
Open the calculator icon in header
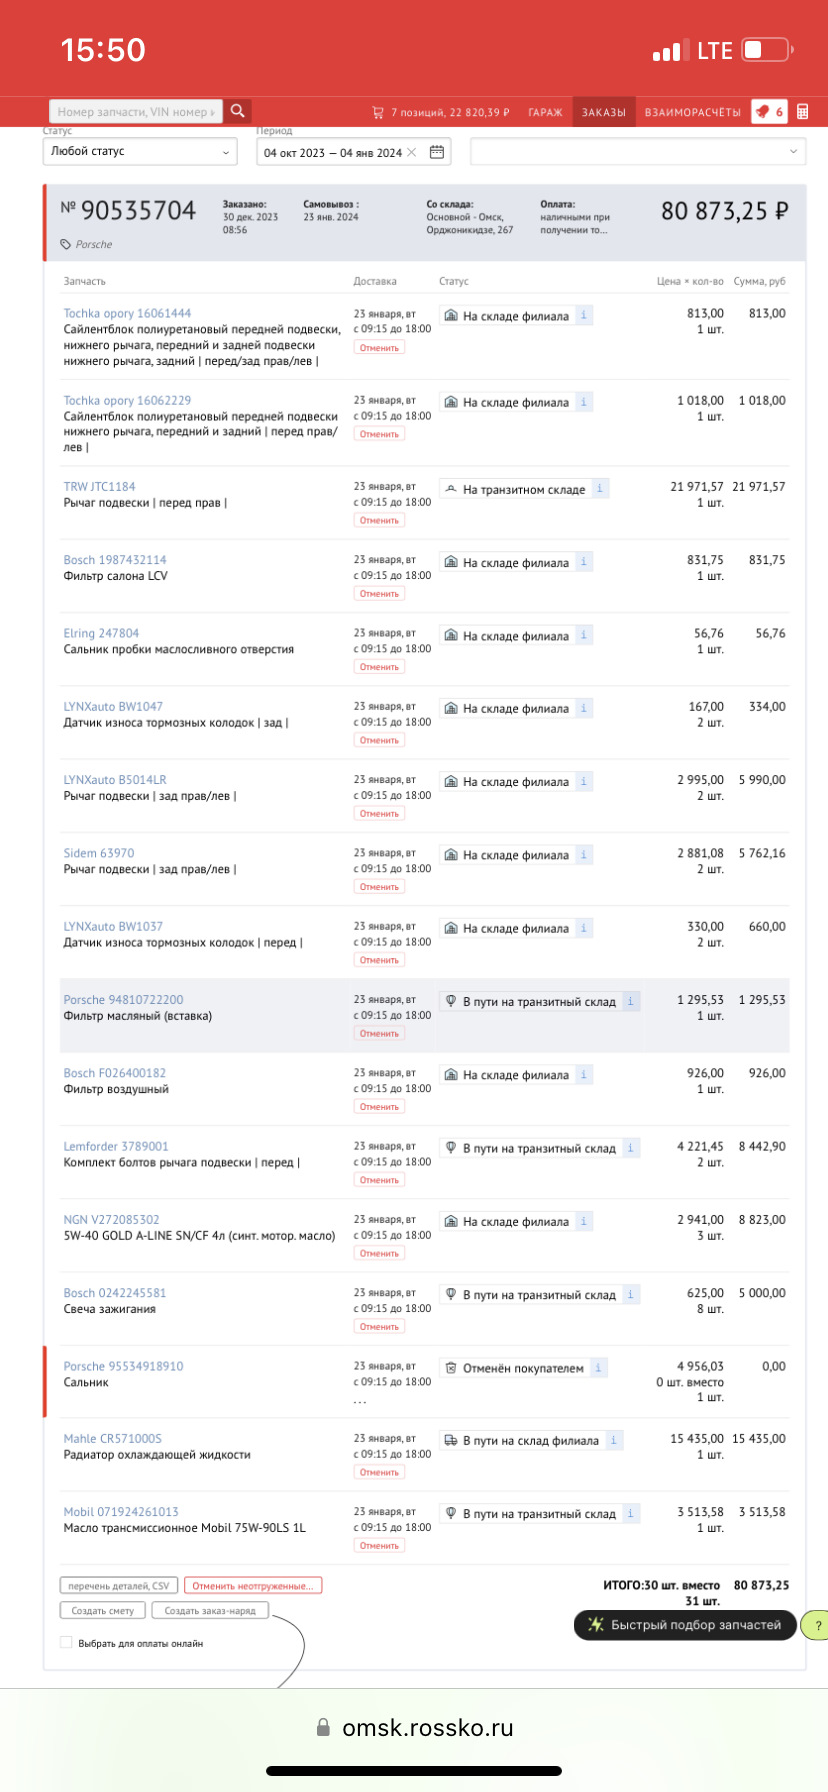pyautogui.click(x=802, y=112)
